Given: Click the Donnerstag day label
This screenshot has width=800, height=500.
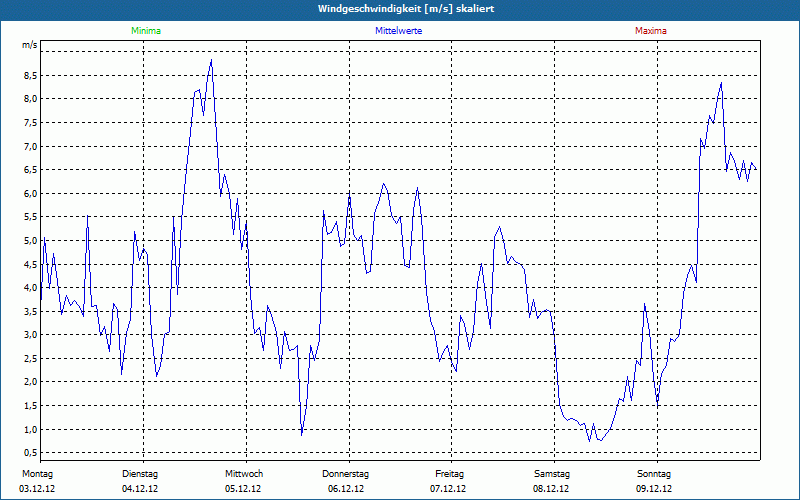Looking at the screenshot, I should [x=345, y=474].
